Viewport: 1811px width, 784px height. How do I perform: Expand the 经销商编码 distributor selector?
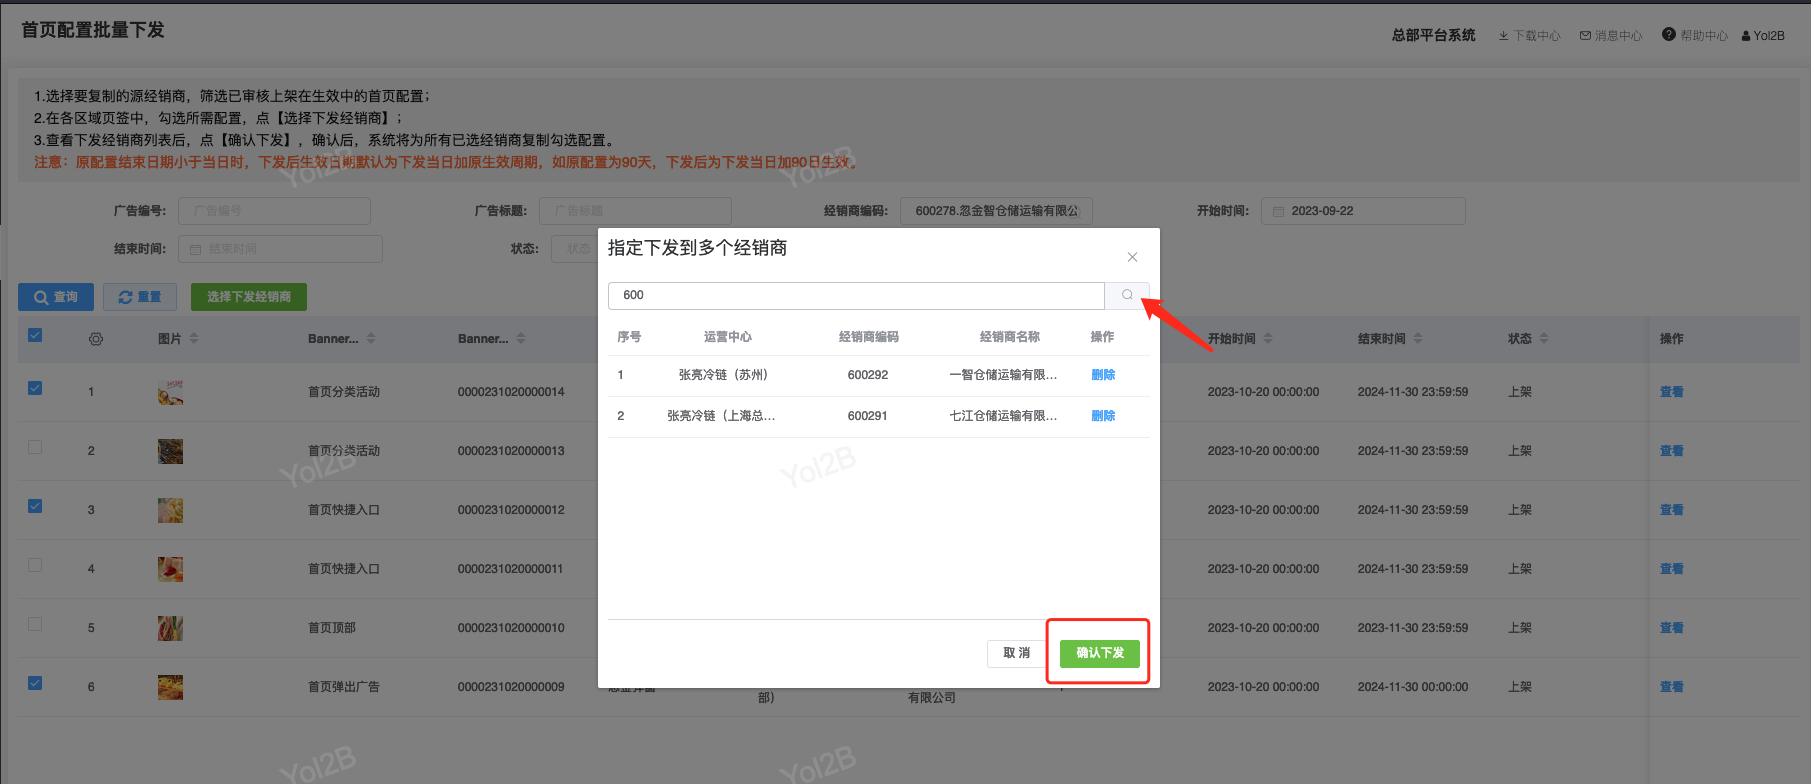tap(996, 211)
